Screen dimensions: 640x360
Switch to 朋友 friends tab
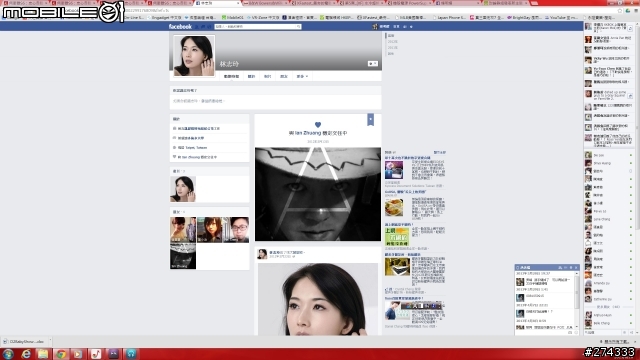(x=284, y=76)
